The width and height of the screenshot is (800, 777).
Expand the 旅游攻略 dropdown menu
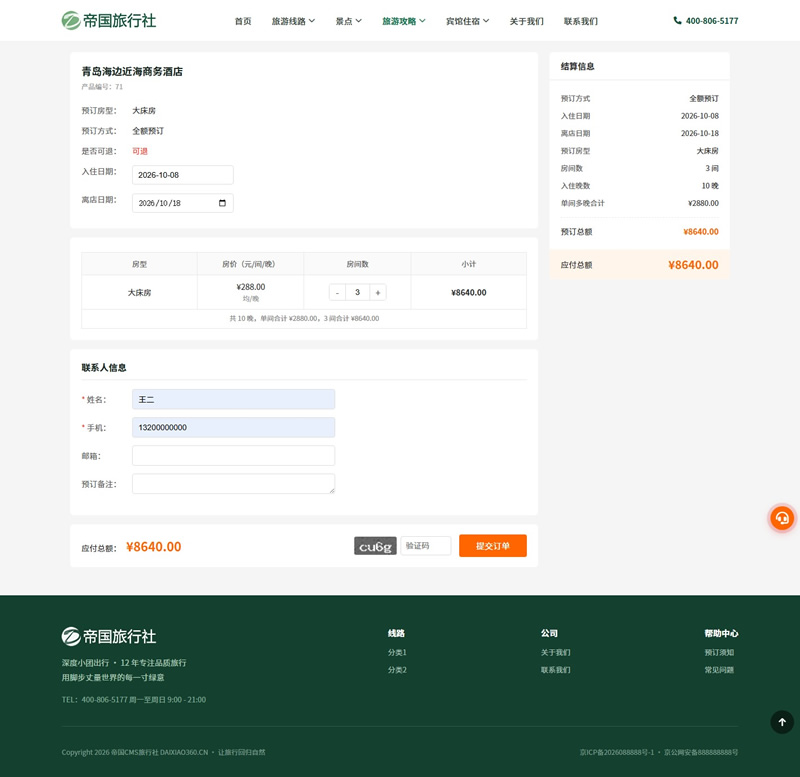[x=404, y=21]
